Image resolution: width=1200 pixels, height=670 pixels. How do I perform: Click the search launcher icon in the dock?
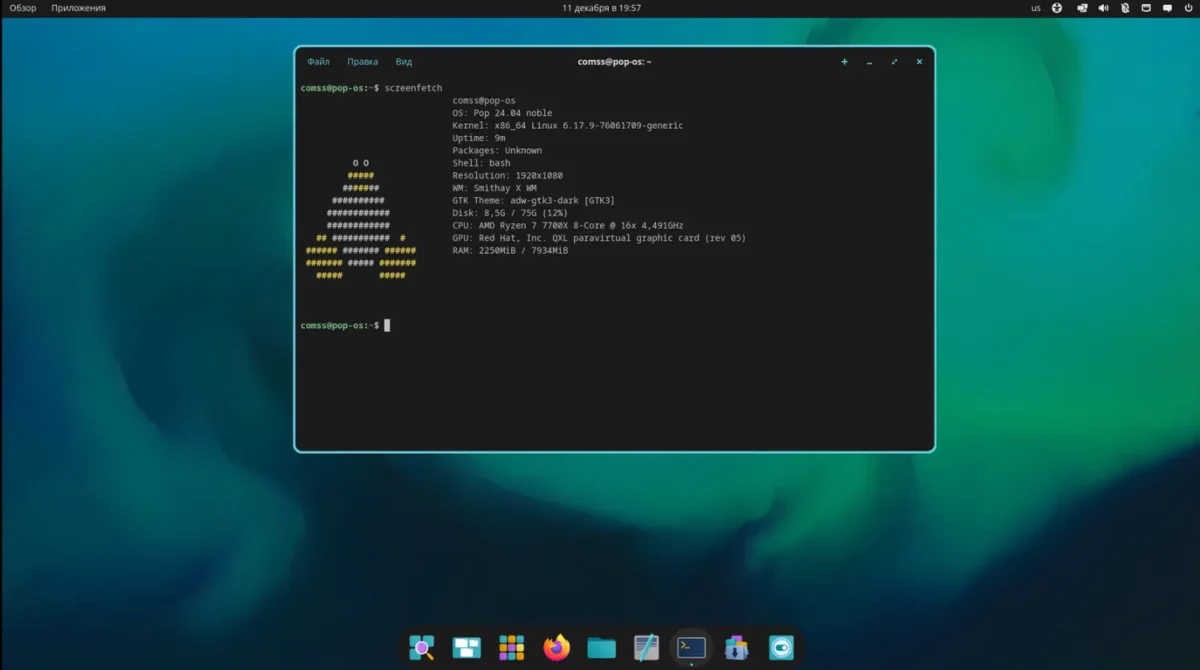click(422, 647)
